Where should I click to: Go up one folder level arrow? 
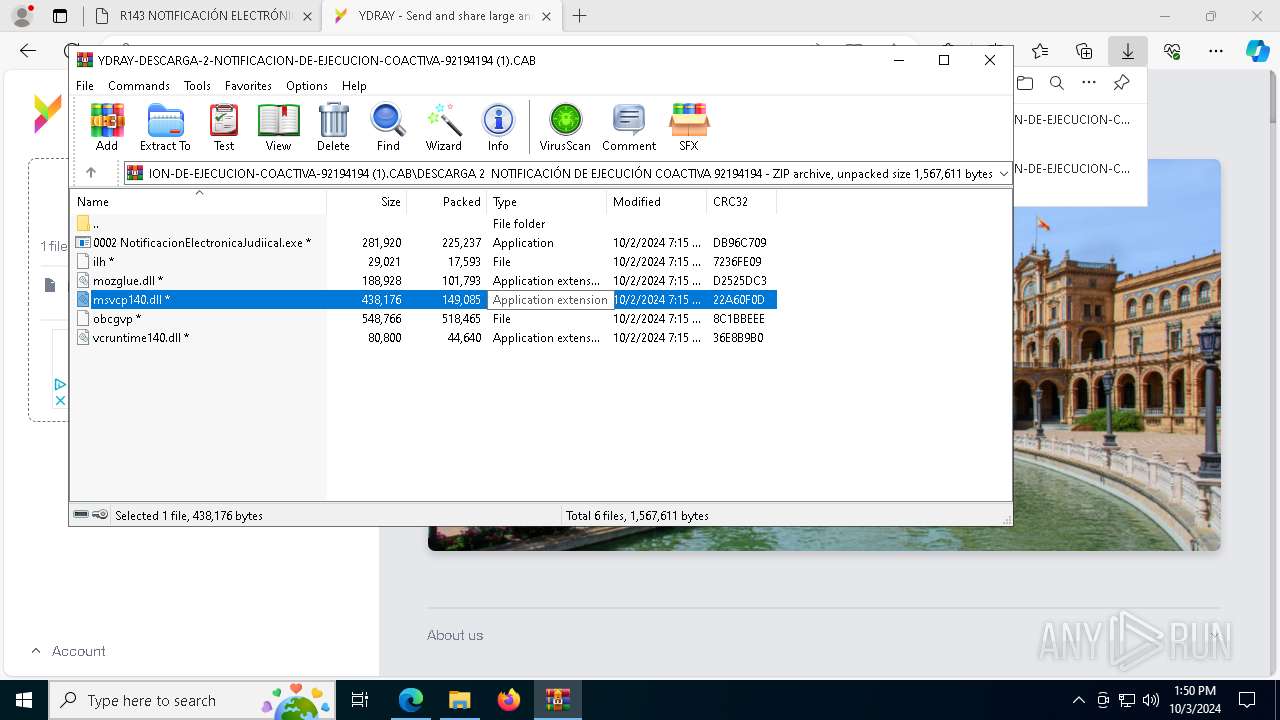tap(91, 173)
